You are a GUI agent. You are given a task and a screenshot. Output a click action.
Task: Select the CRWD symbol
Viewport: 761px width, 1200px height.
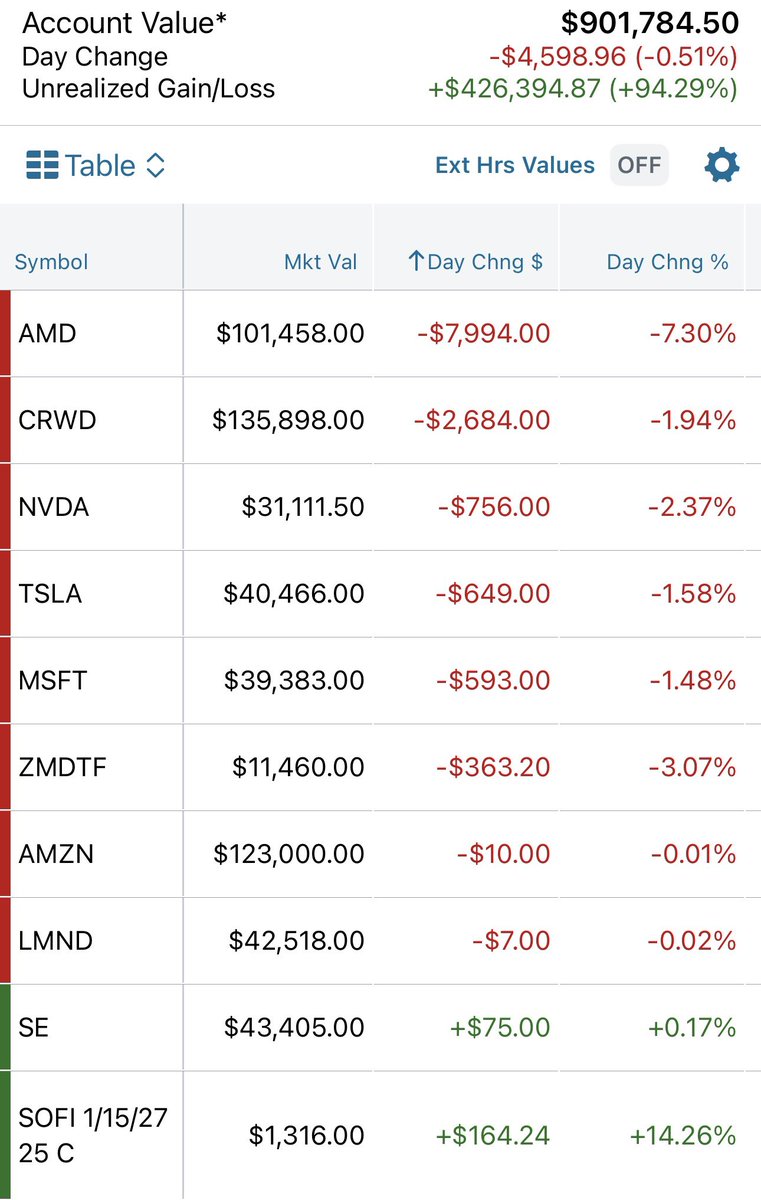pos(57,420)
